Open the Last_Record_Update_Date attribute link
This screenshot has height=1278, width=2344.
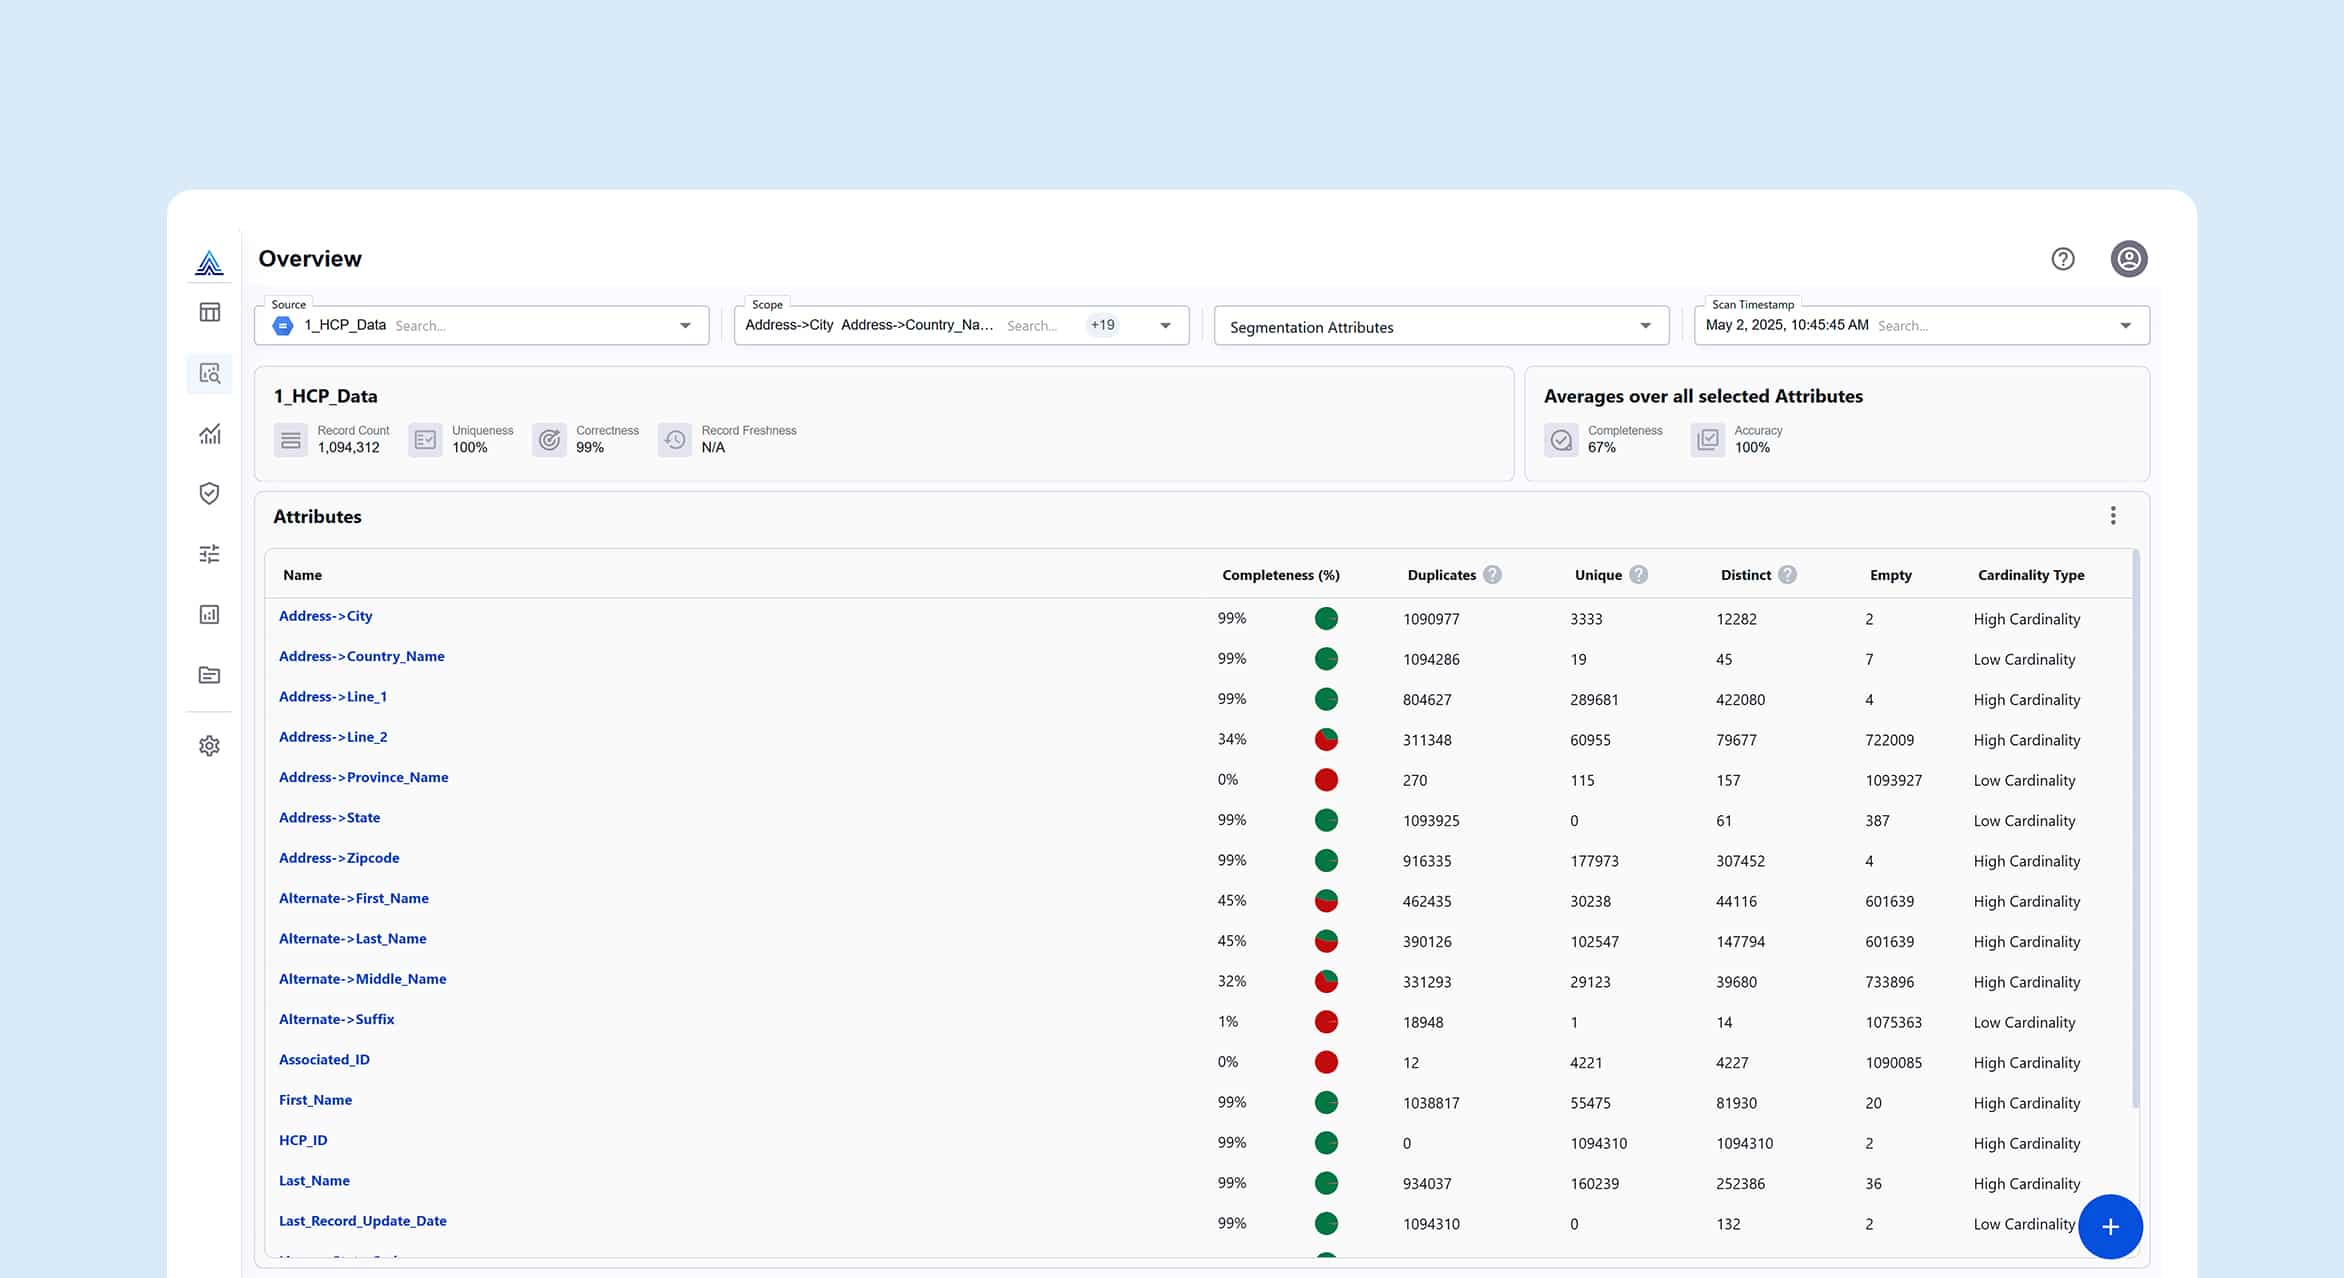coord(362,1221)
